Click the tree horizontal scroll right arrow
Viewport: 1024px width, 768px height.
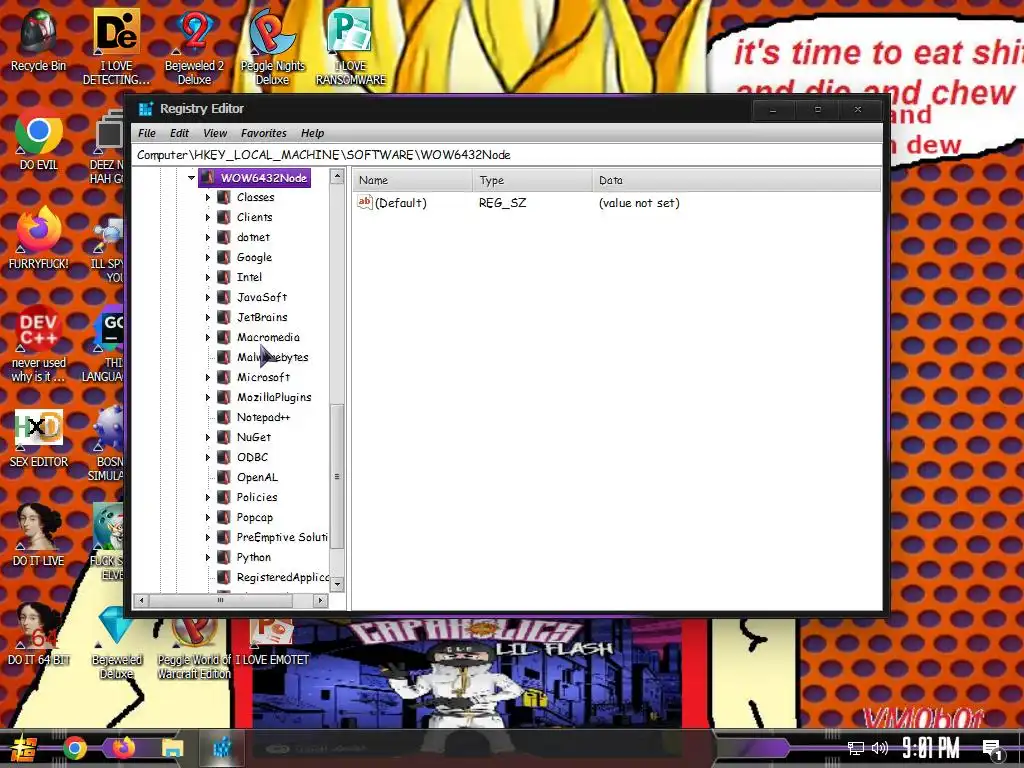click(x=320, y=600)
